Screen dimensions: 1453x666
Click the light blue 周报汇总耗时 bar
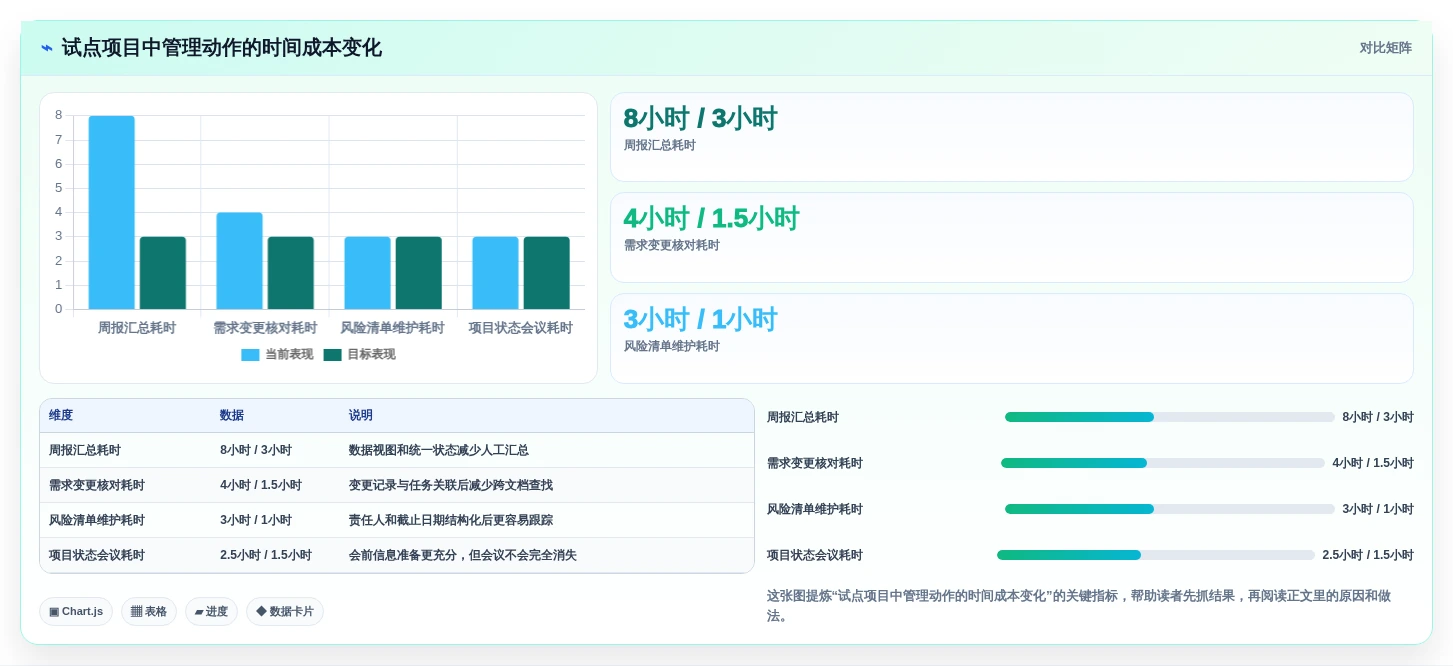111,212
